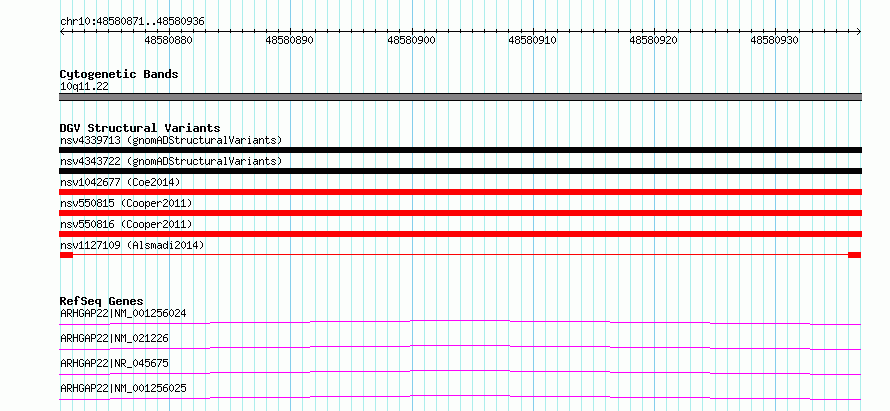Select the magenta line of ARHGAP22|NR_045675

[x=460, y=372]
